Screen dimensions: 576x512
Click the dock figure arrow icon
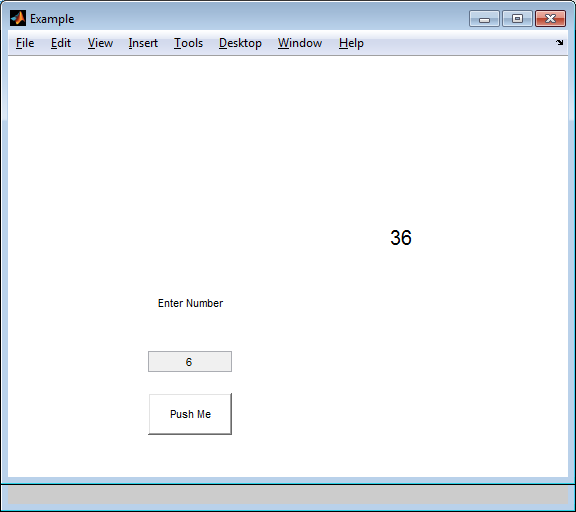pos(559,43)
